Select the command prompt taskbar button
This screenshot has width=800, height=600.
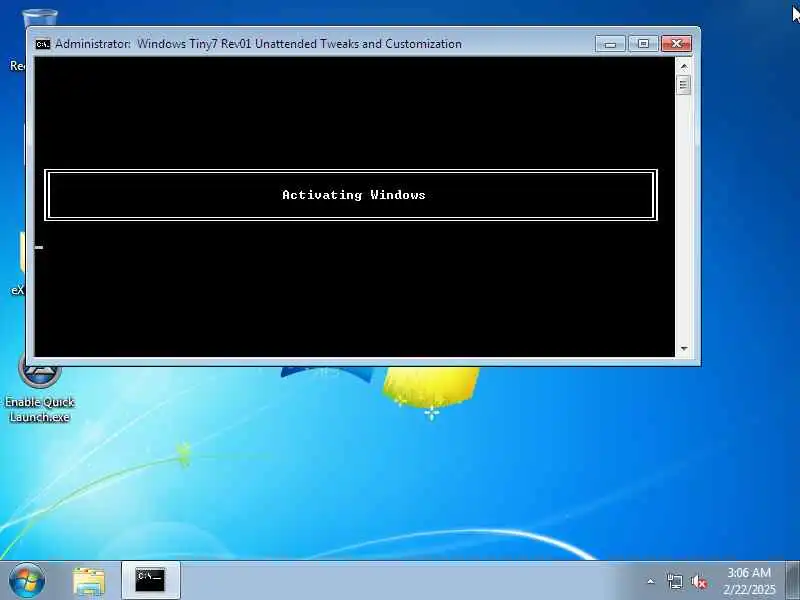click(151, 581)
